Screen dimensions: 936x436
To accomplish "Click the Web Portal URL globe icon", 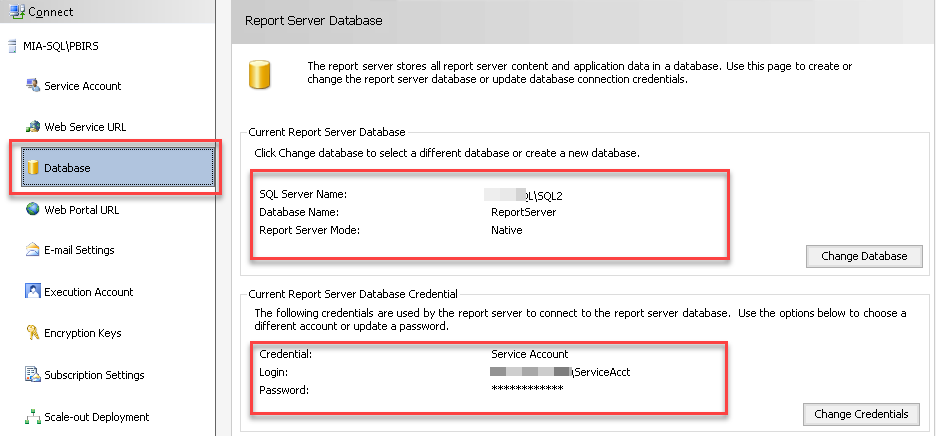I will tap(33, 210).
